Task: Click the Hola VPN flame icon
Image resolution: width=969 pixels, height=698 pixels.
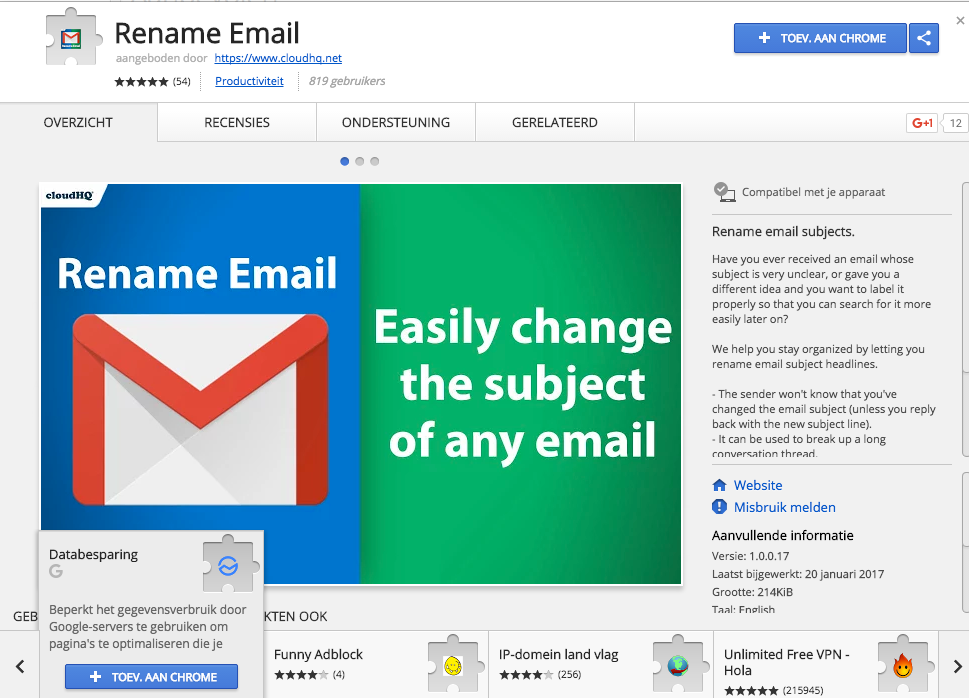Action: click(903, 665)
